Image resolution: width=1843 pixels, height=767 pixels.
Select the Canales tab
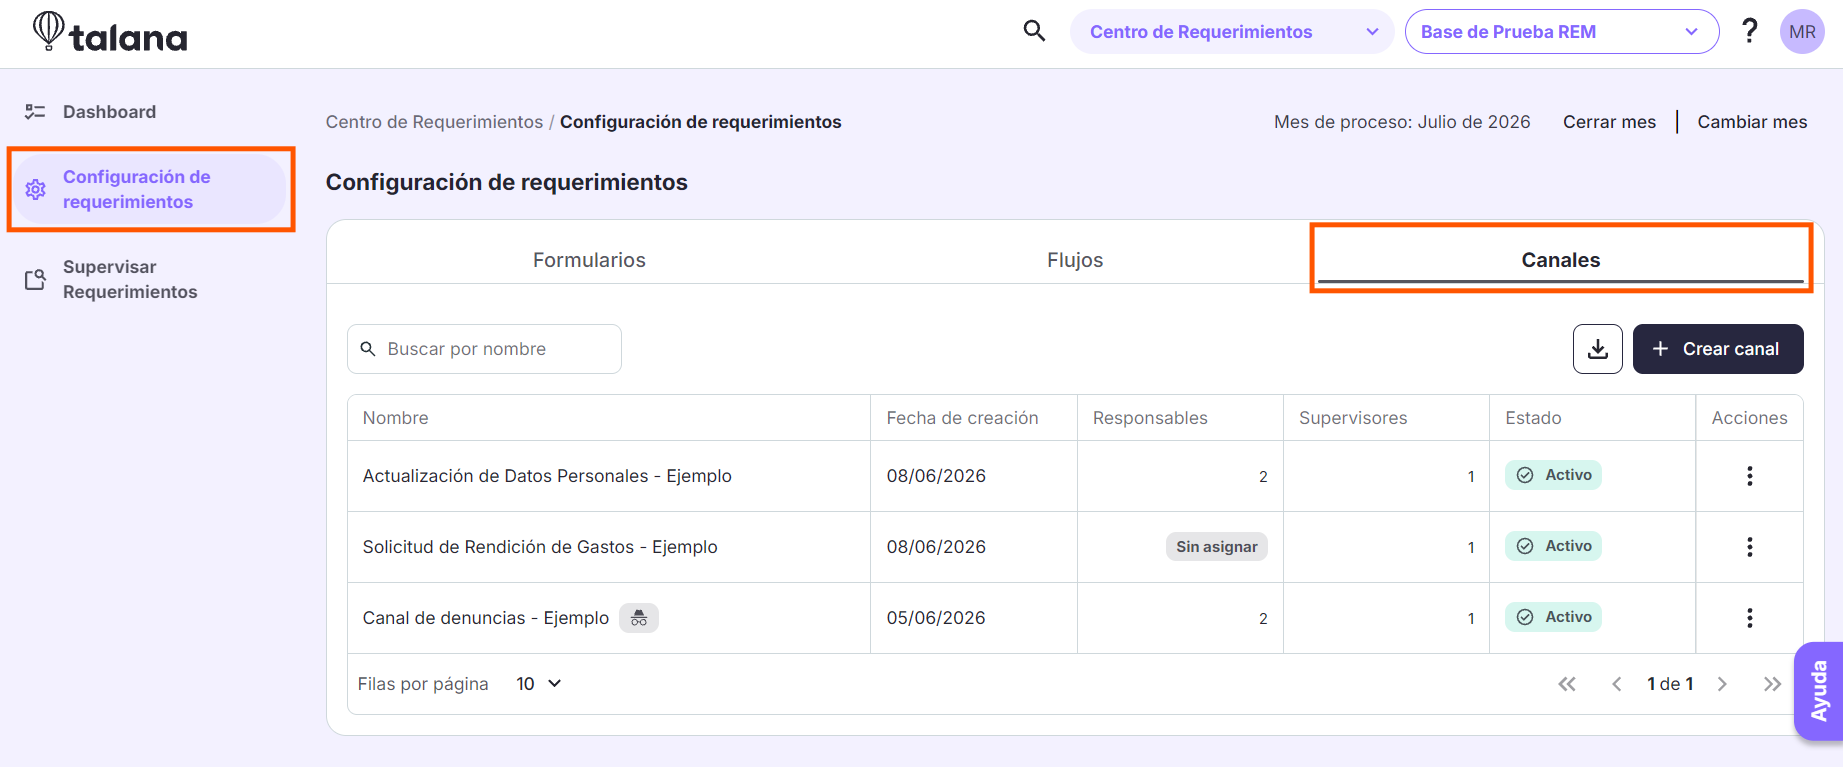(x=1561, y=260)
